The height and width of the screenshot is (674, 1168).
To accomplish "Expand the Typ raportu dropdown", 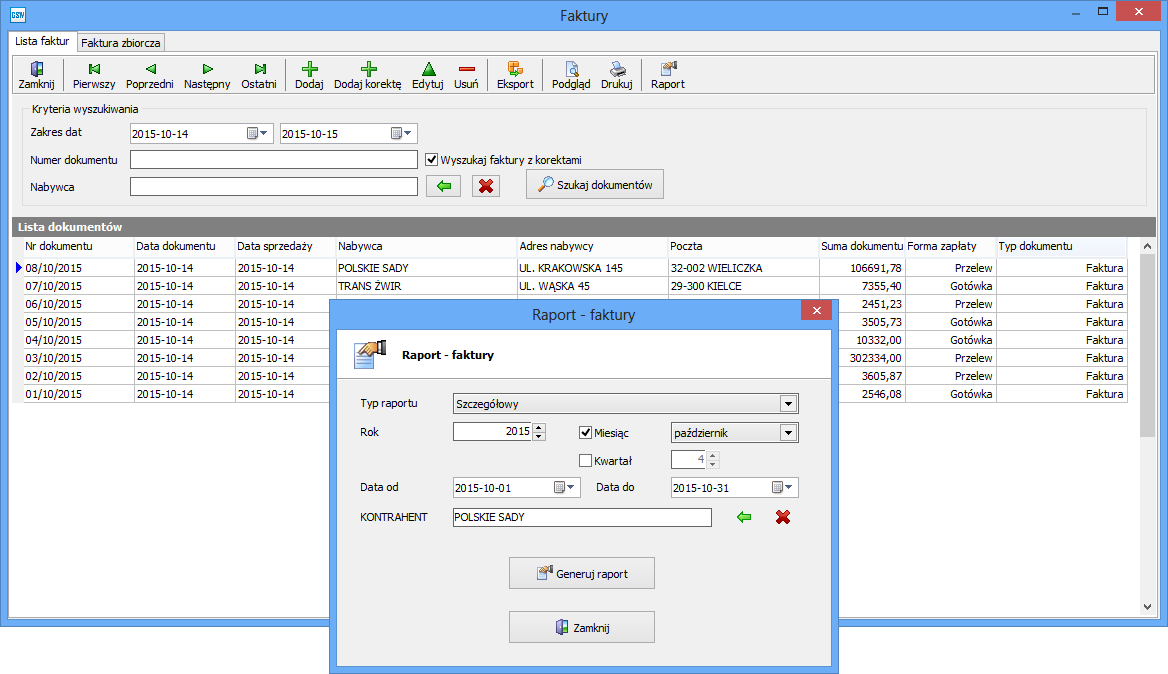I will 789,404.
